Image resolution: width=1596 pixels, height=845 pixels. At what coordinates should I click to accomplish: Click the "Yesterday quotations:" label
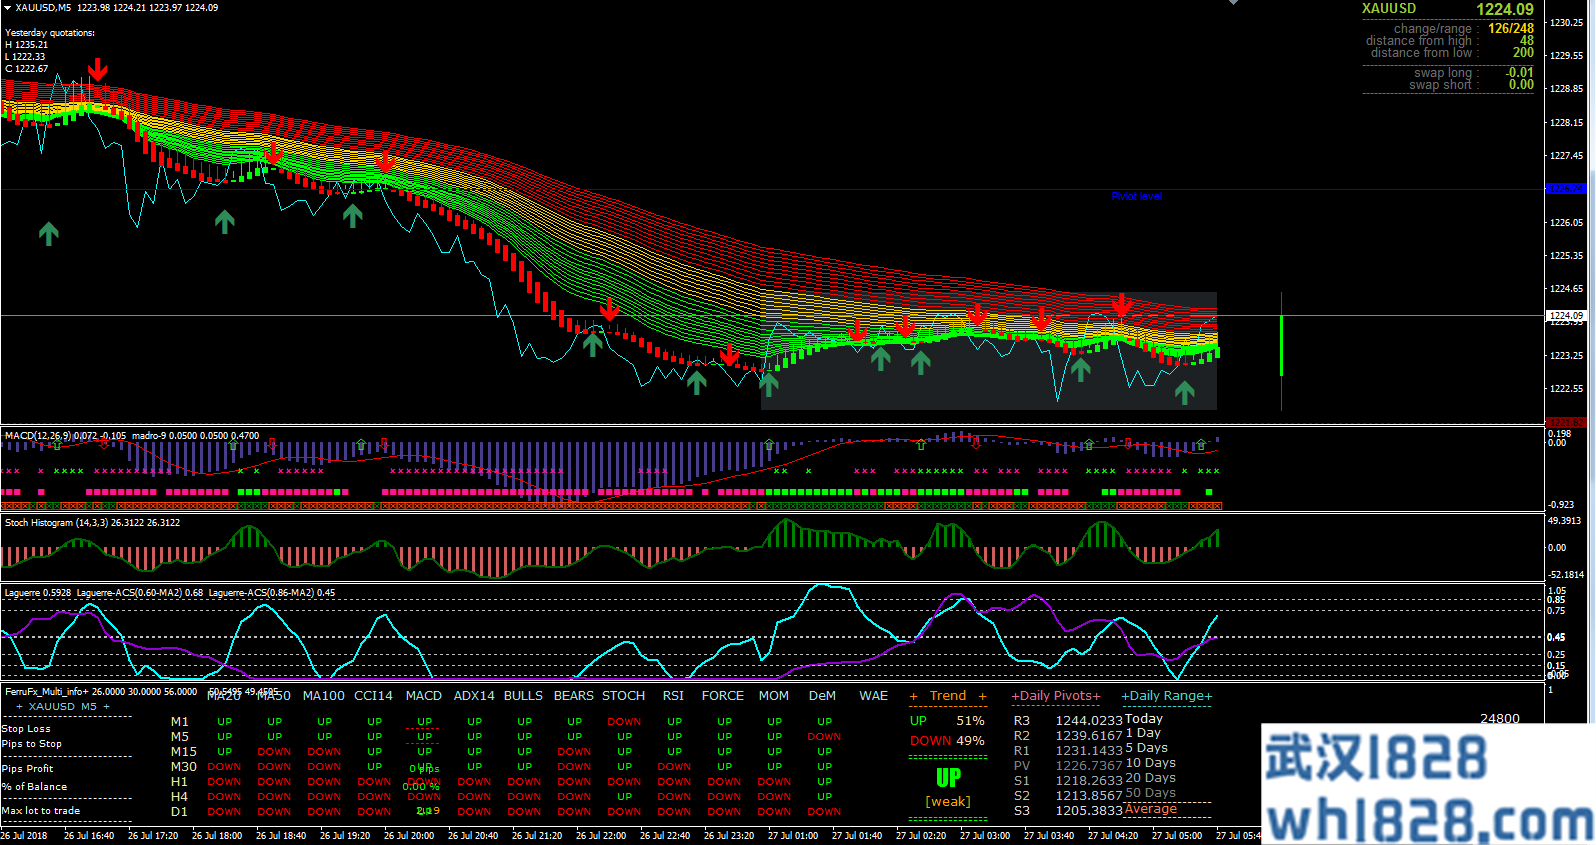[50, 33]
